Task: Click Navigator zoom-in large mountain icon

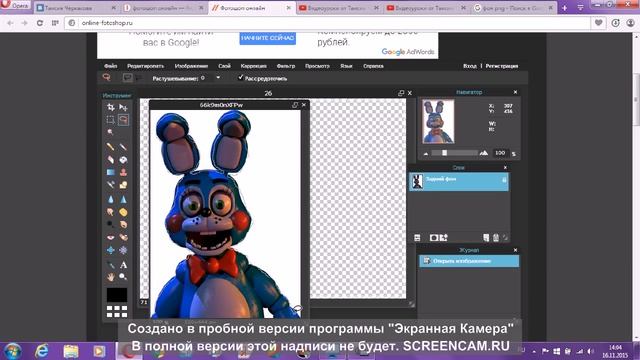Action: pyautogui.click(x=484, y=153)
